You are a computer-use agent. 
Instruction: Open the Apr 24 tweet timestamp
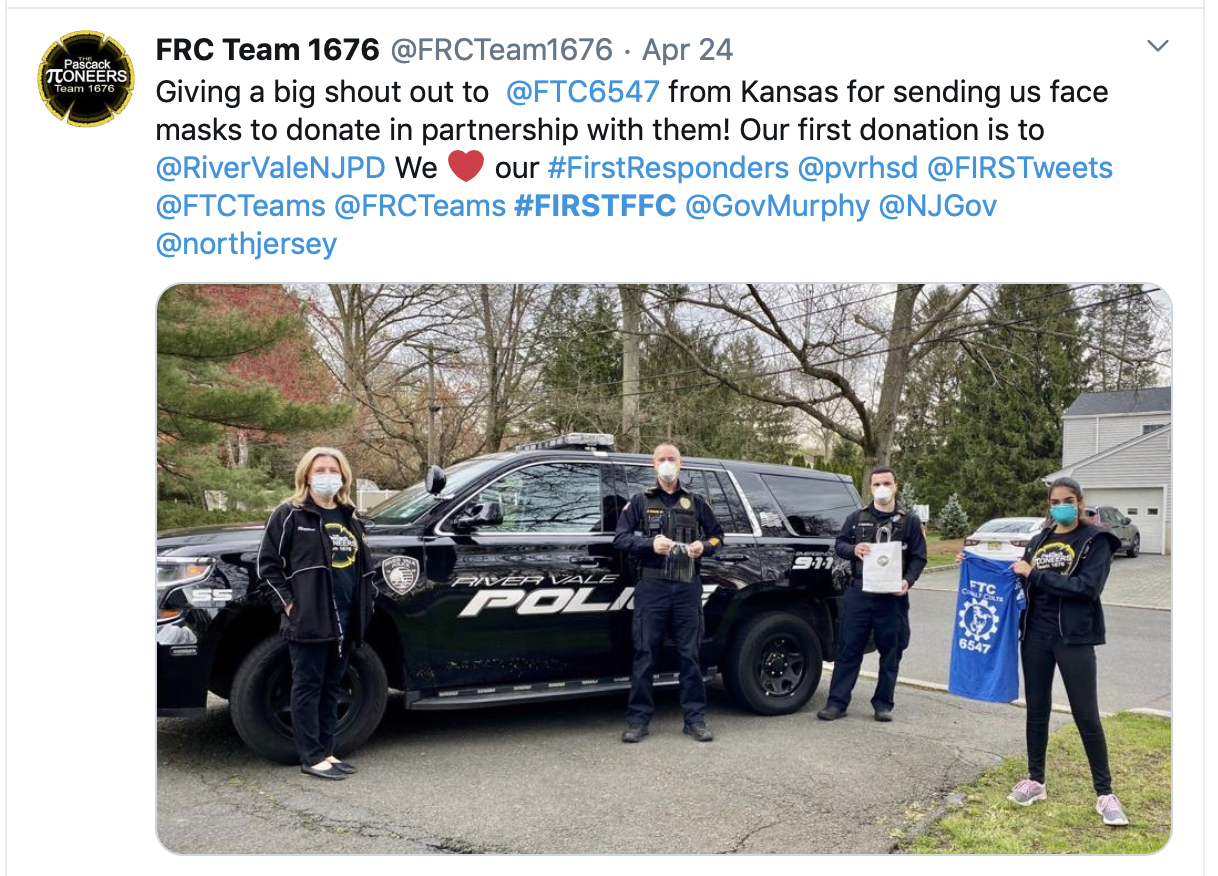[x=687, y=49]
